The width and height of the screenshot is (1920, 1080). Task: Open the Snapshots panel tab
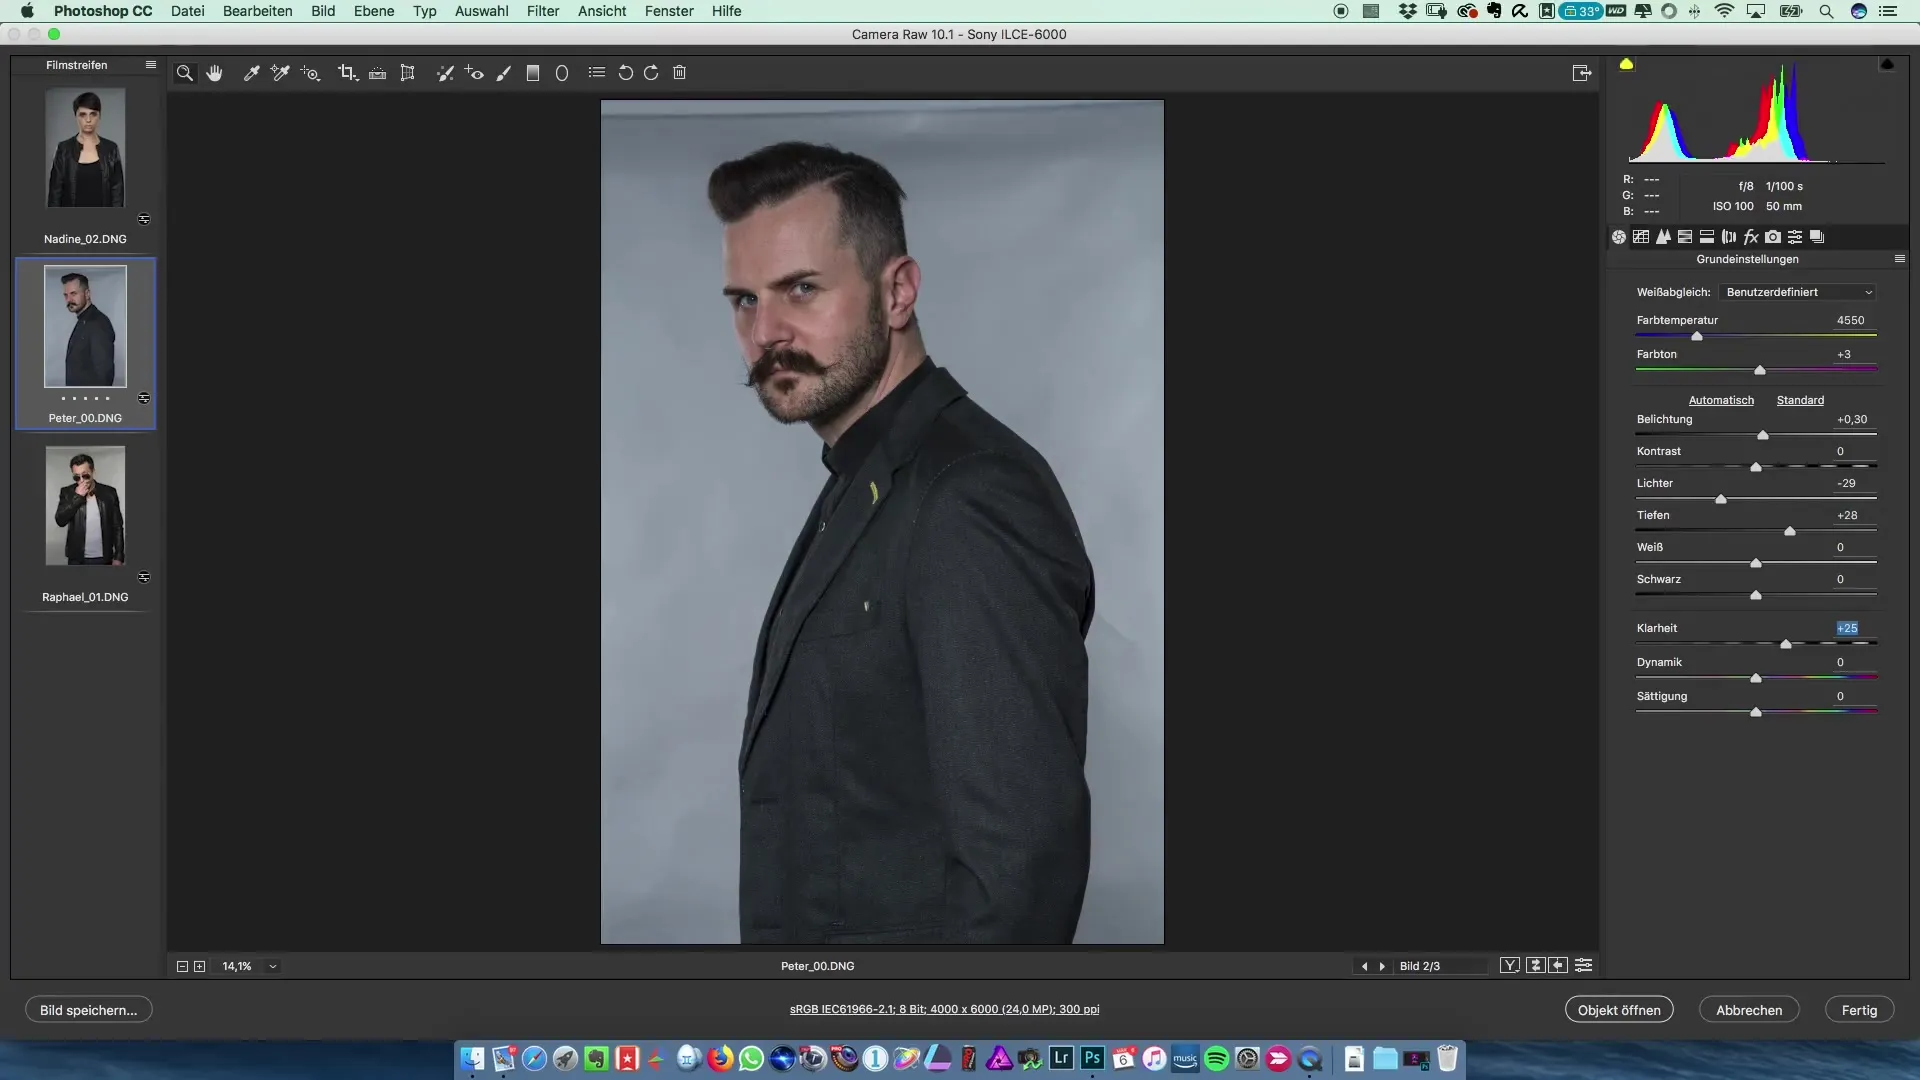pos(1817,237)
